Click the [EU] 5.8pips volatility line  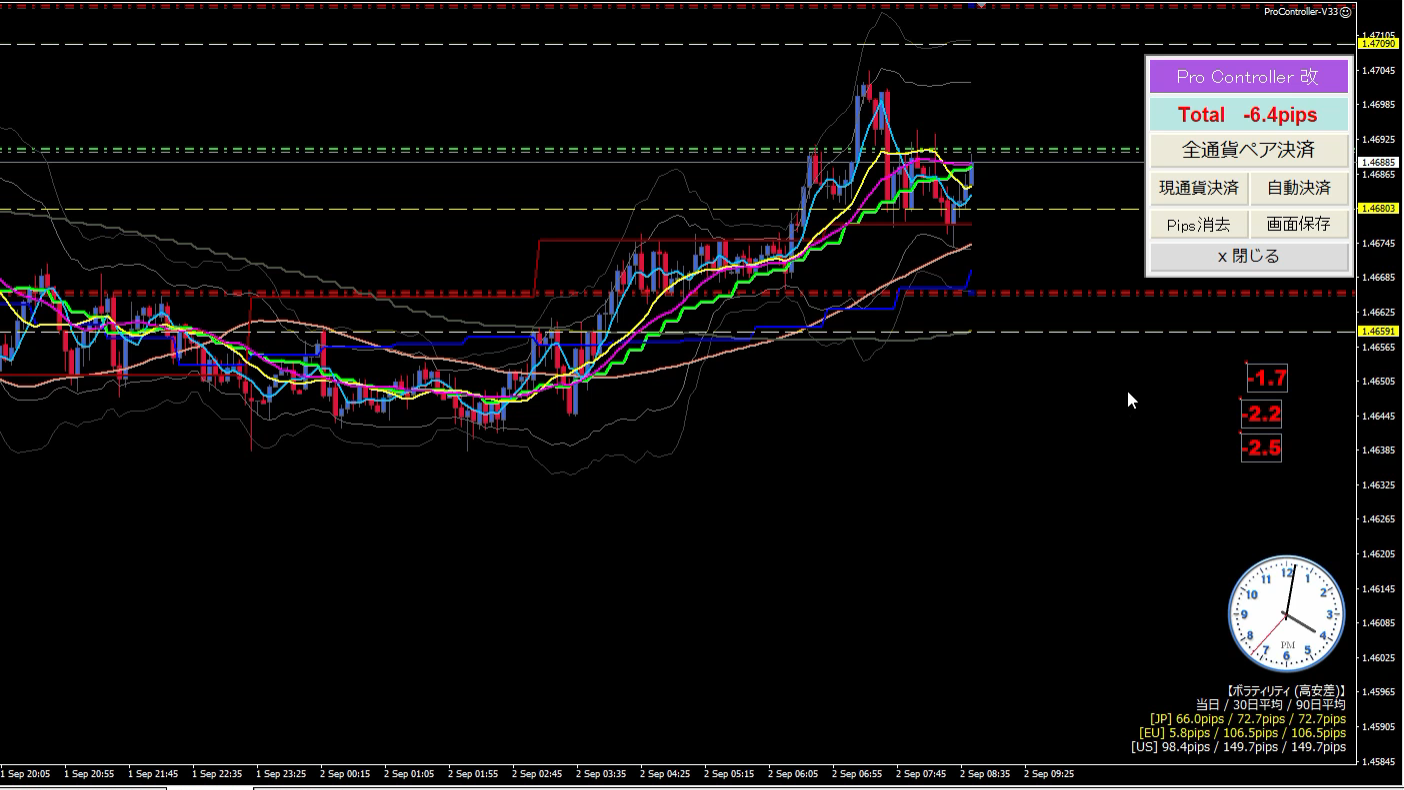pyautogui.click(x=1243, y=733)
